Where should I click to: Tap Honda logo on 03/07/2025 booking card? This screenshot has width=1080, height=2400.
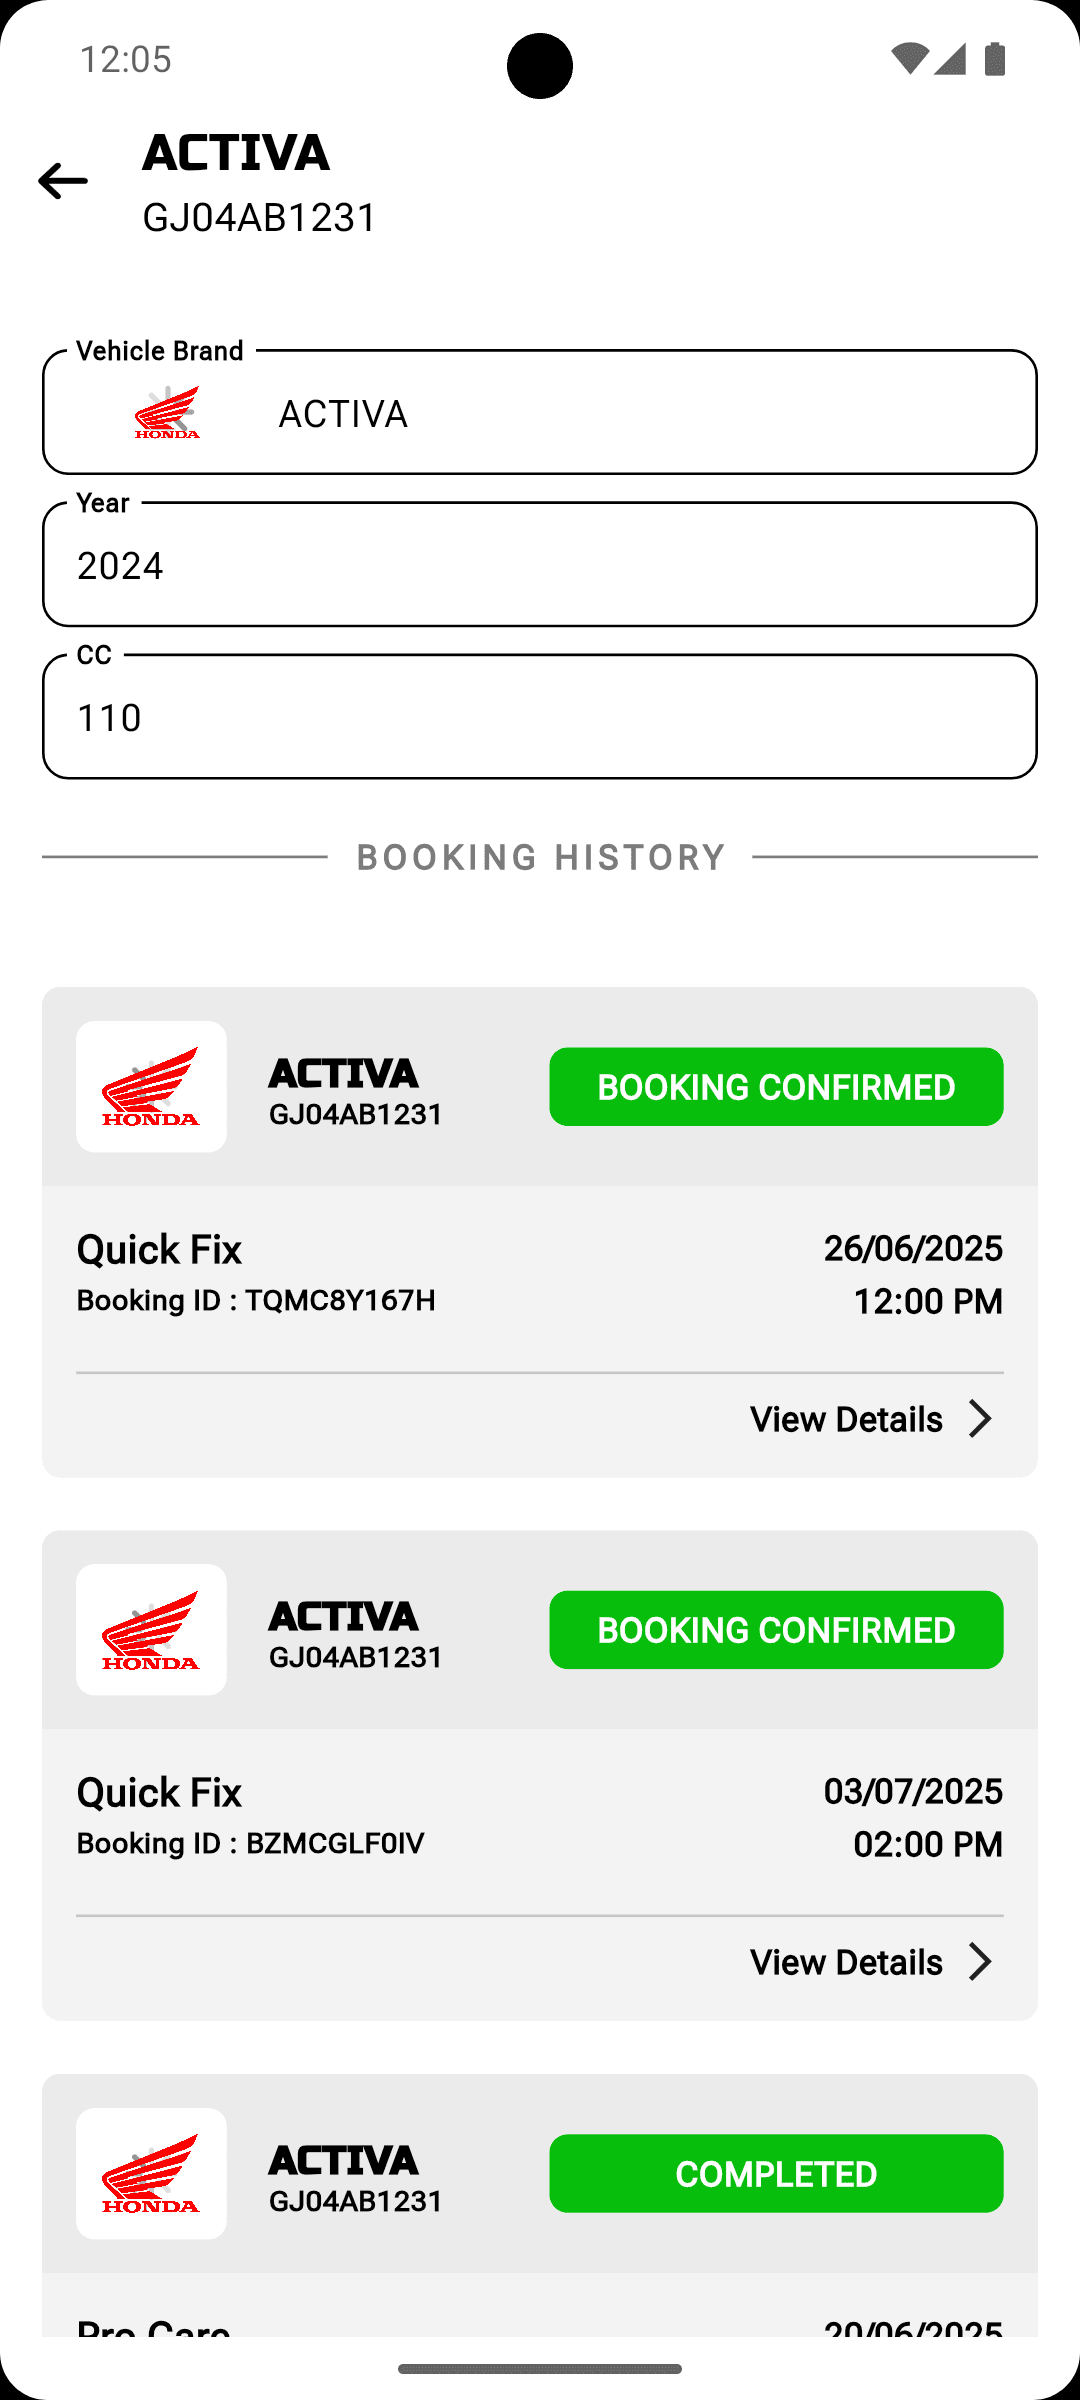(x=151, y=1630)
